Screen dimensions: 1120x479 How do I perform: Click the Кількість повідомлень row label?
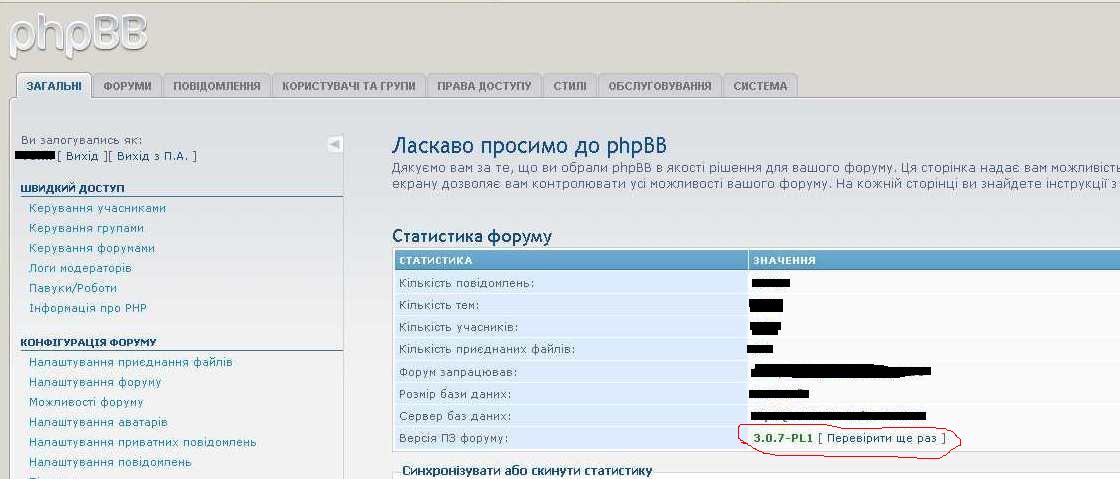point(466,283)
